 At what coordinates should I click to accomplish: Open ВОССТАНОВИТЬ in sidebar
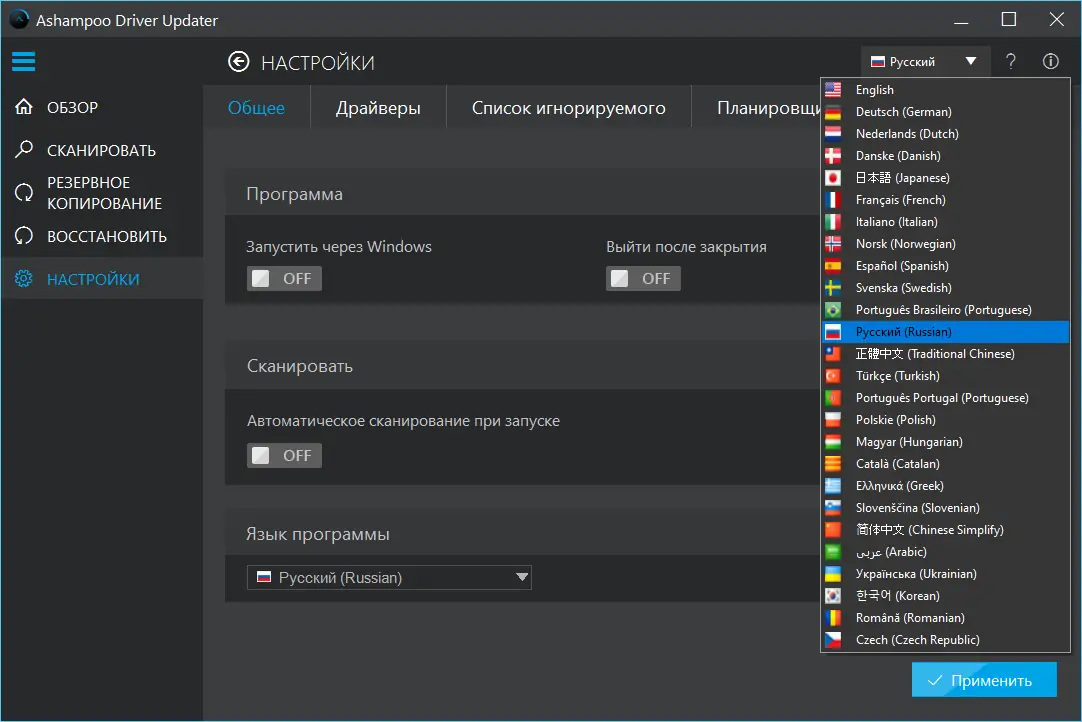coord(102,236)
